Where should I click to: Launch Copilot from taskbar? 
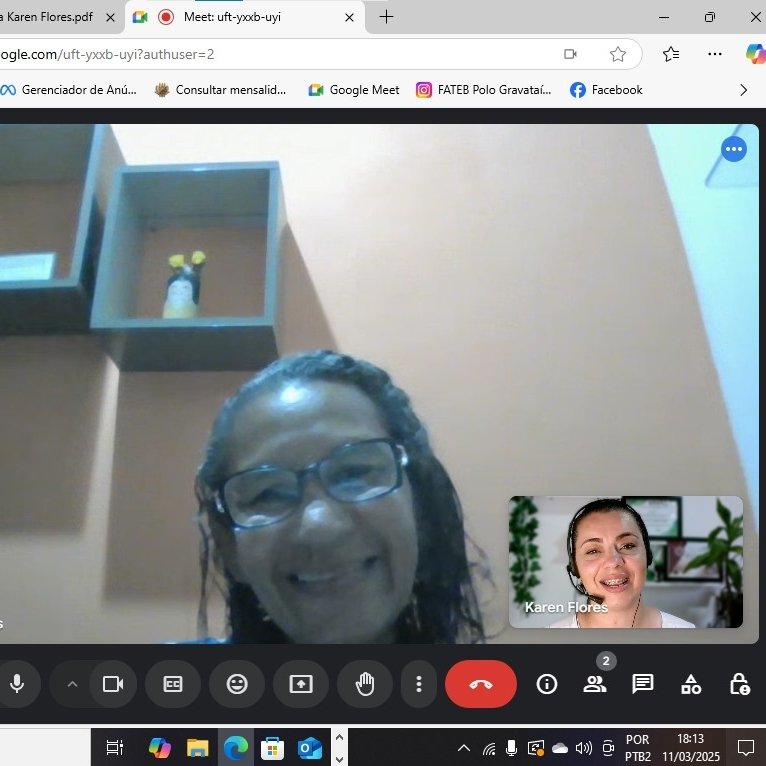pos(159,747)
